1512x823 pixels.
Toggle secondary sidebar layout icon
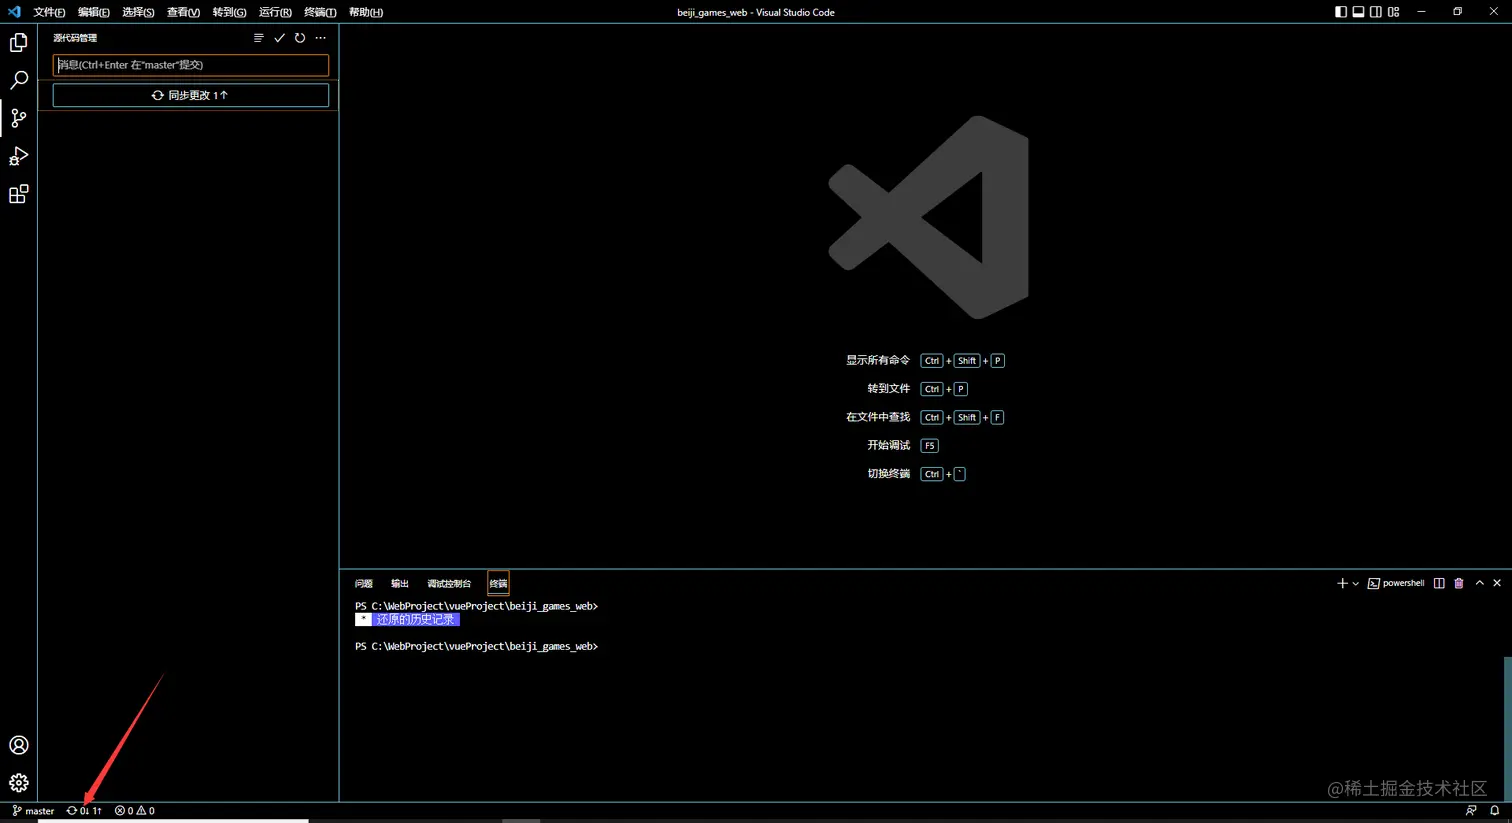[x=1376, y=12]
